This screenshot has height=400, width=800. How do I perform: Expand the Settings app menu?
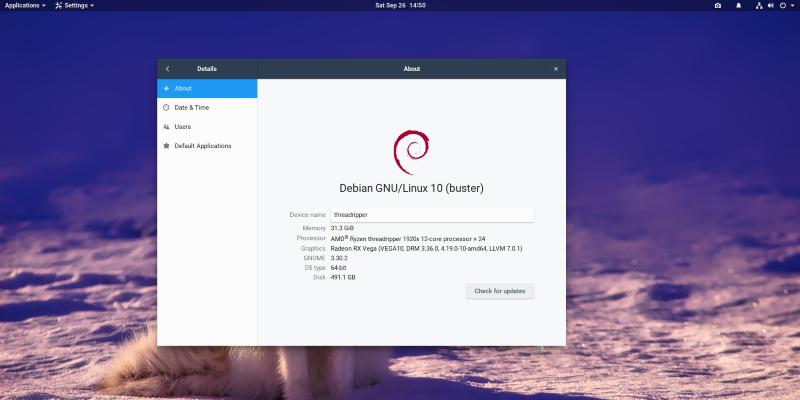(x=74, y=5)
